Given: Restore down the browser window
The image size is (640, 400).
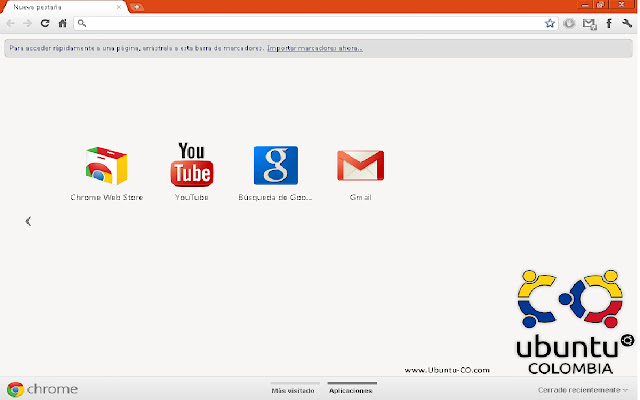Looking at the screenshot, I should pos(600,4).
